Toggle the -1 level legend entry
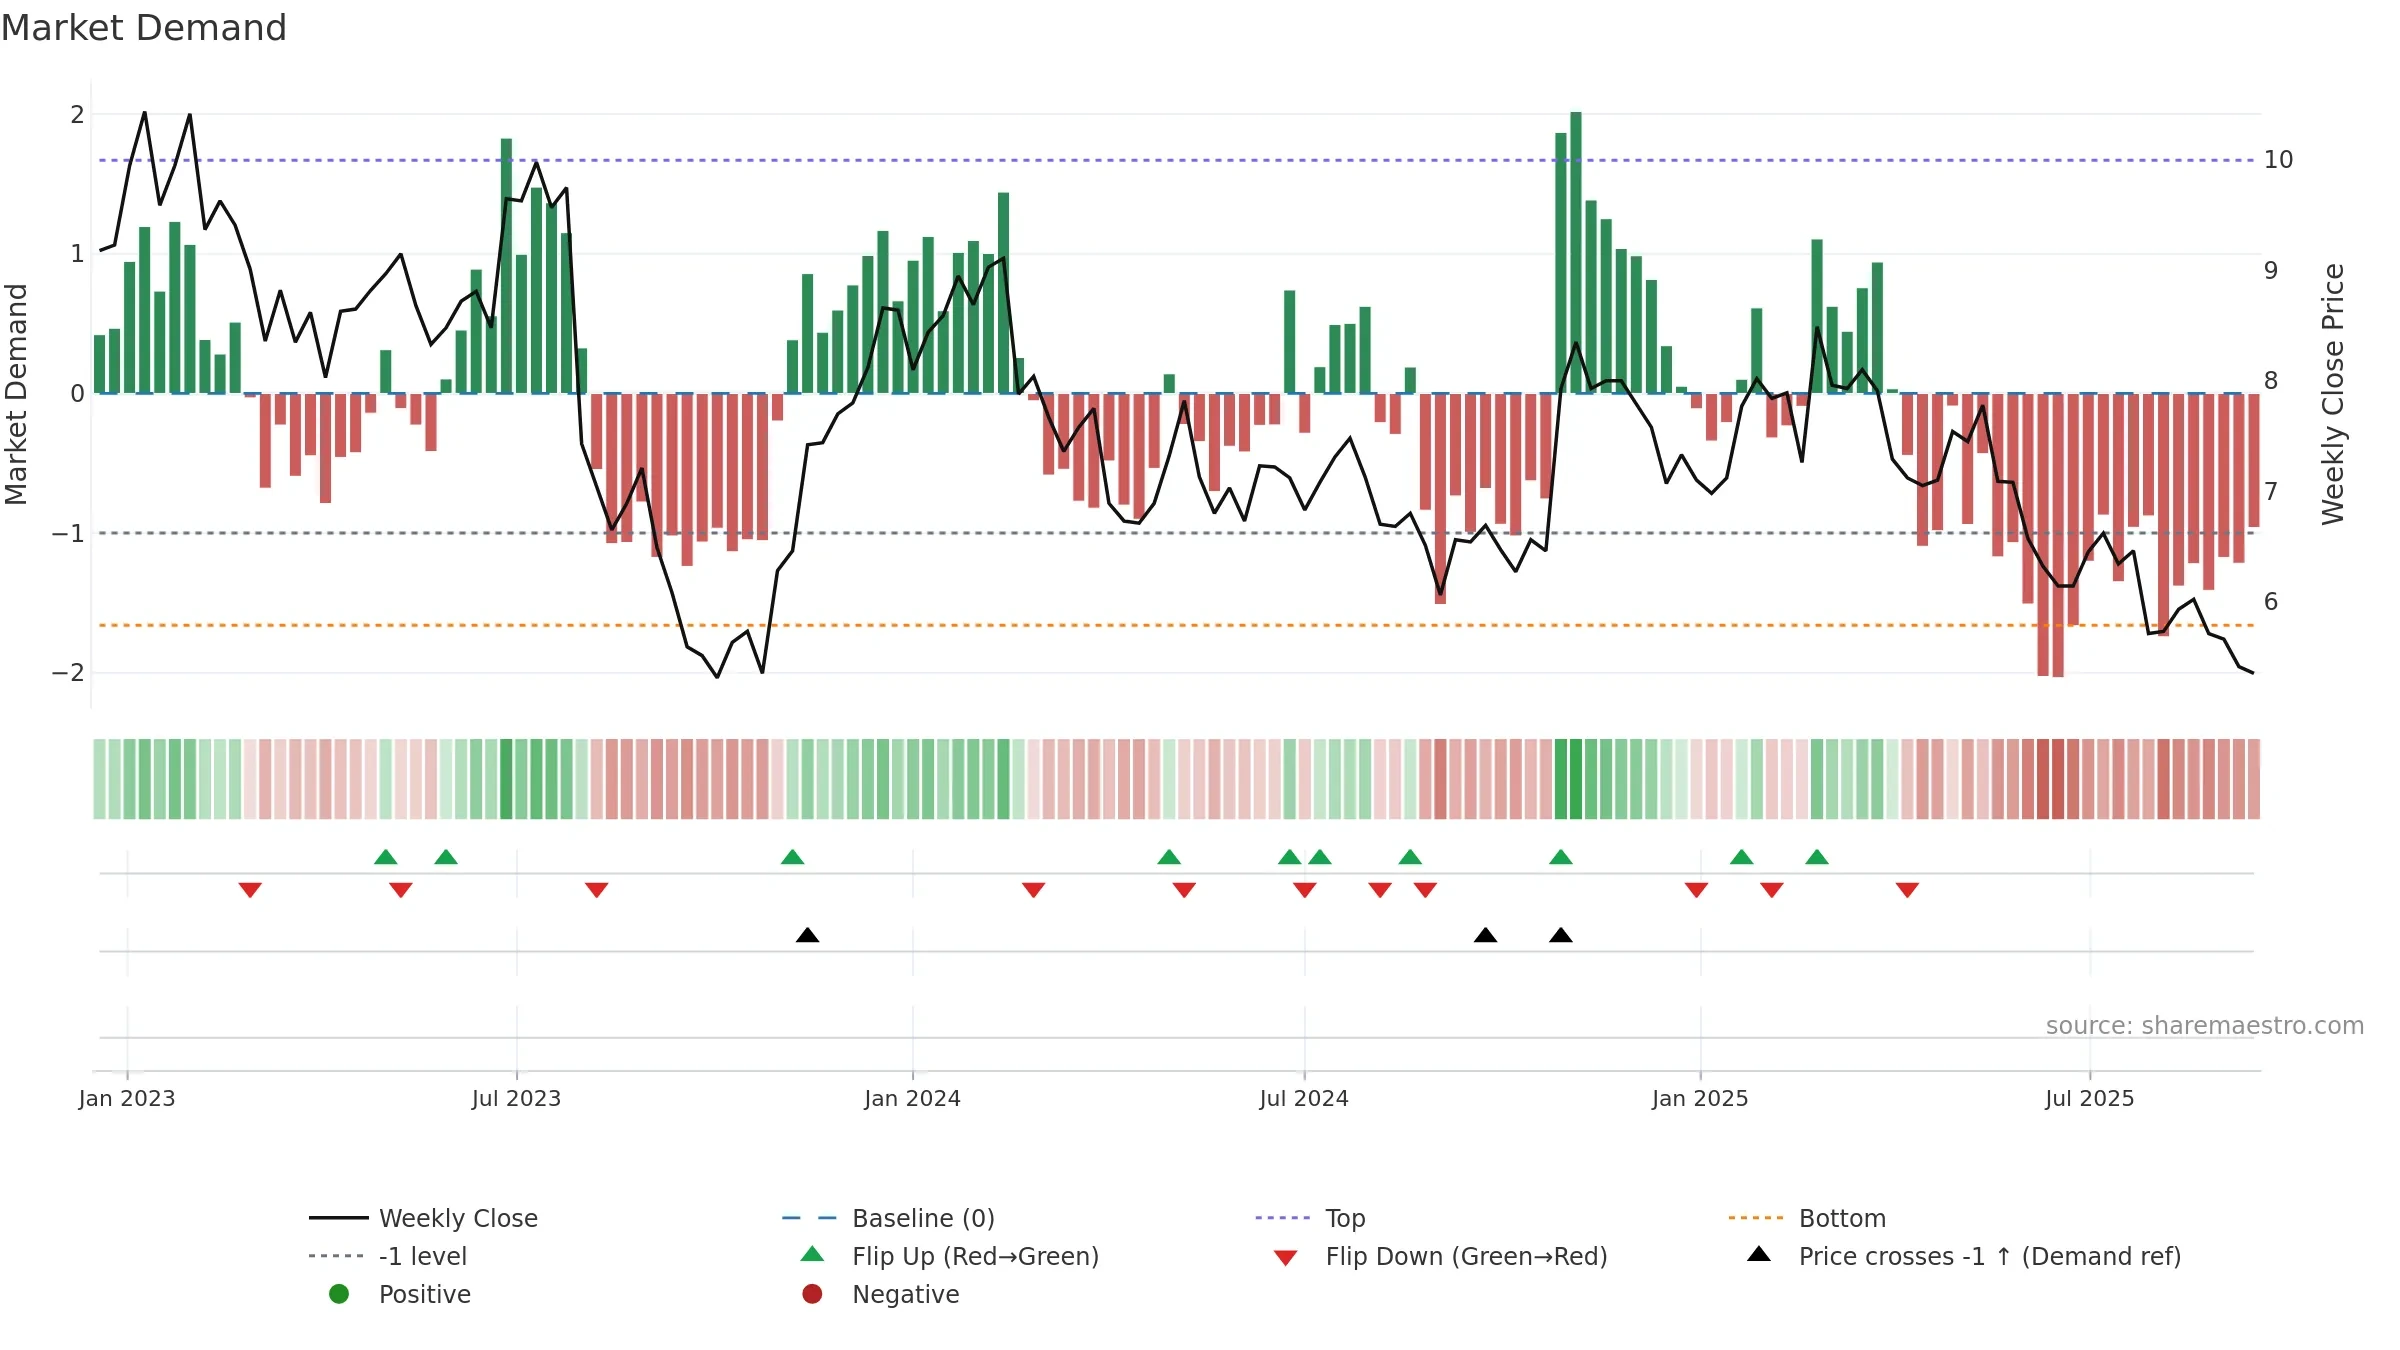The image size is (2400, 1350). tap(388, 1256)
